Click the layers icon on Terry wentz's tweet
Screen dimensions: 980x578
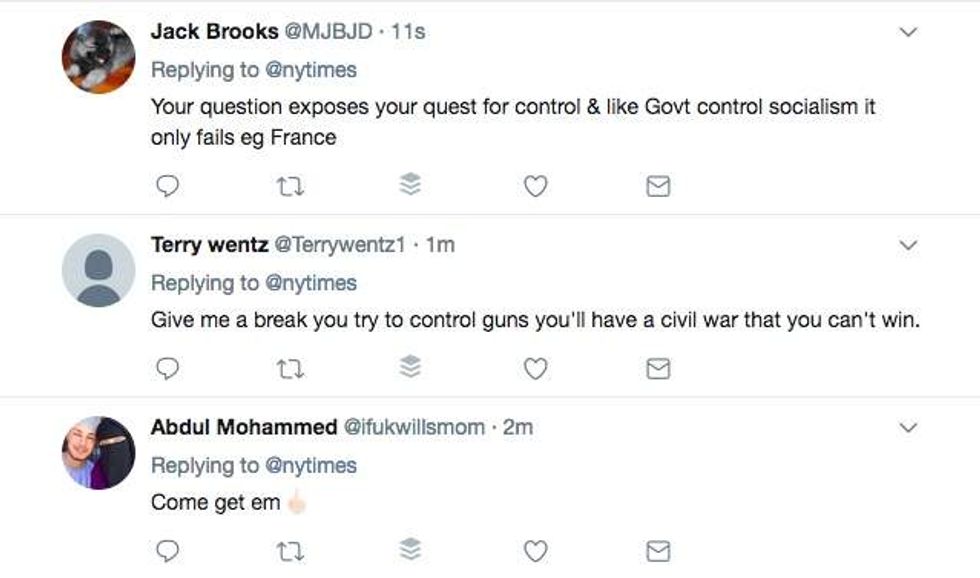click(410, 369)
